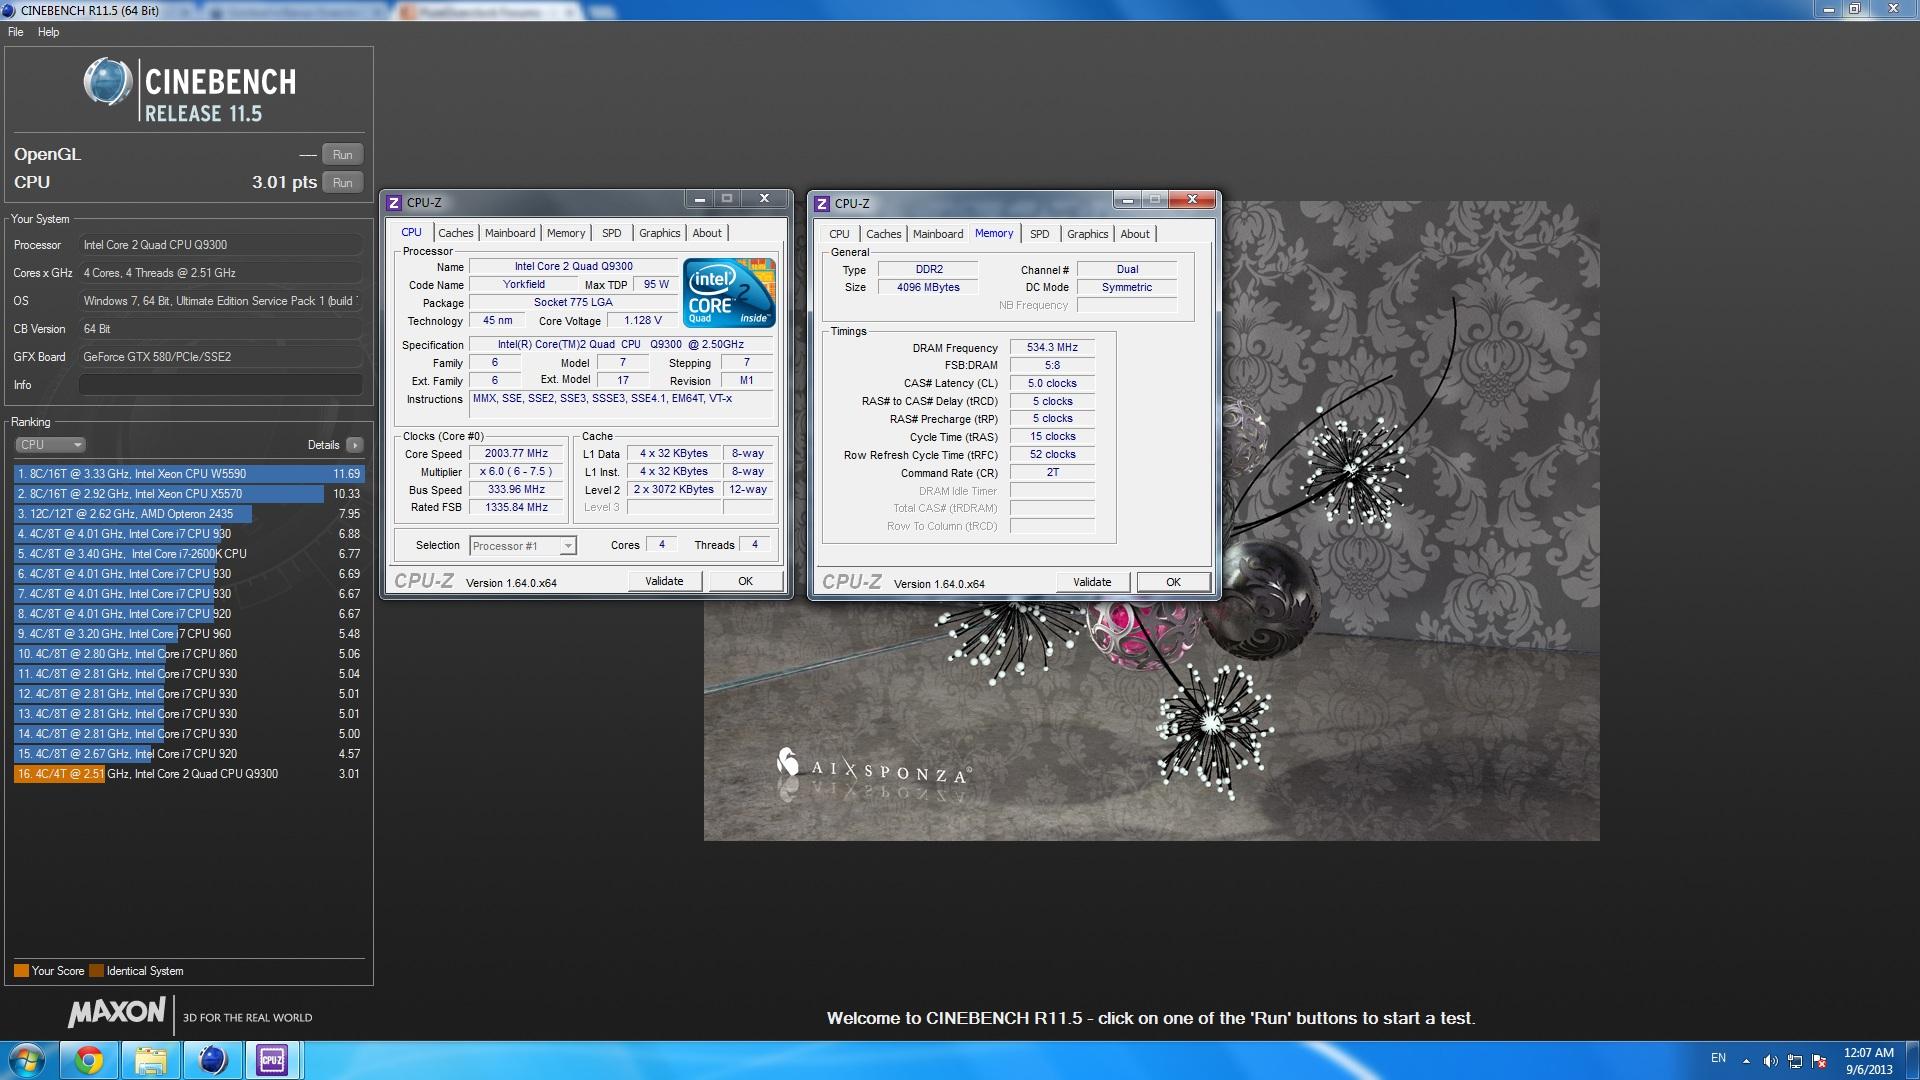Switch to CPU-Z taskbar icon
The width and height of the screenshot is (1920, 1080).
point(272,1060)
